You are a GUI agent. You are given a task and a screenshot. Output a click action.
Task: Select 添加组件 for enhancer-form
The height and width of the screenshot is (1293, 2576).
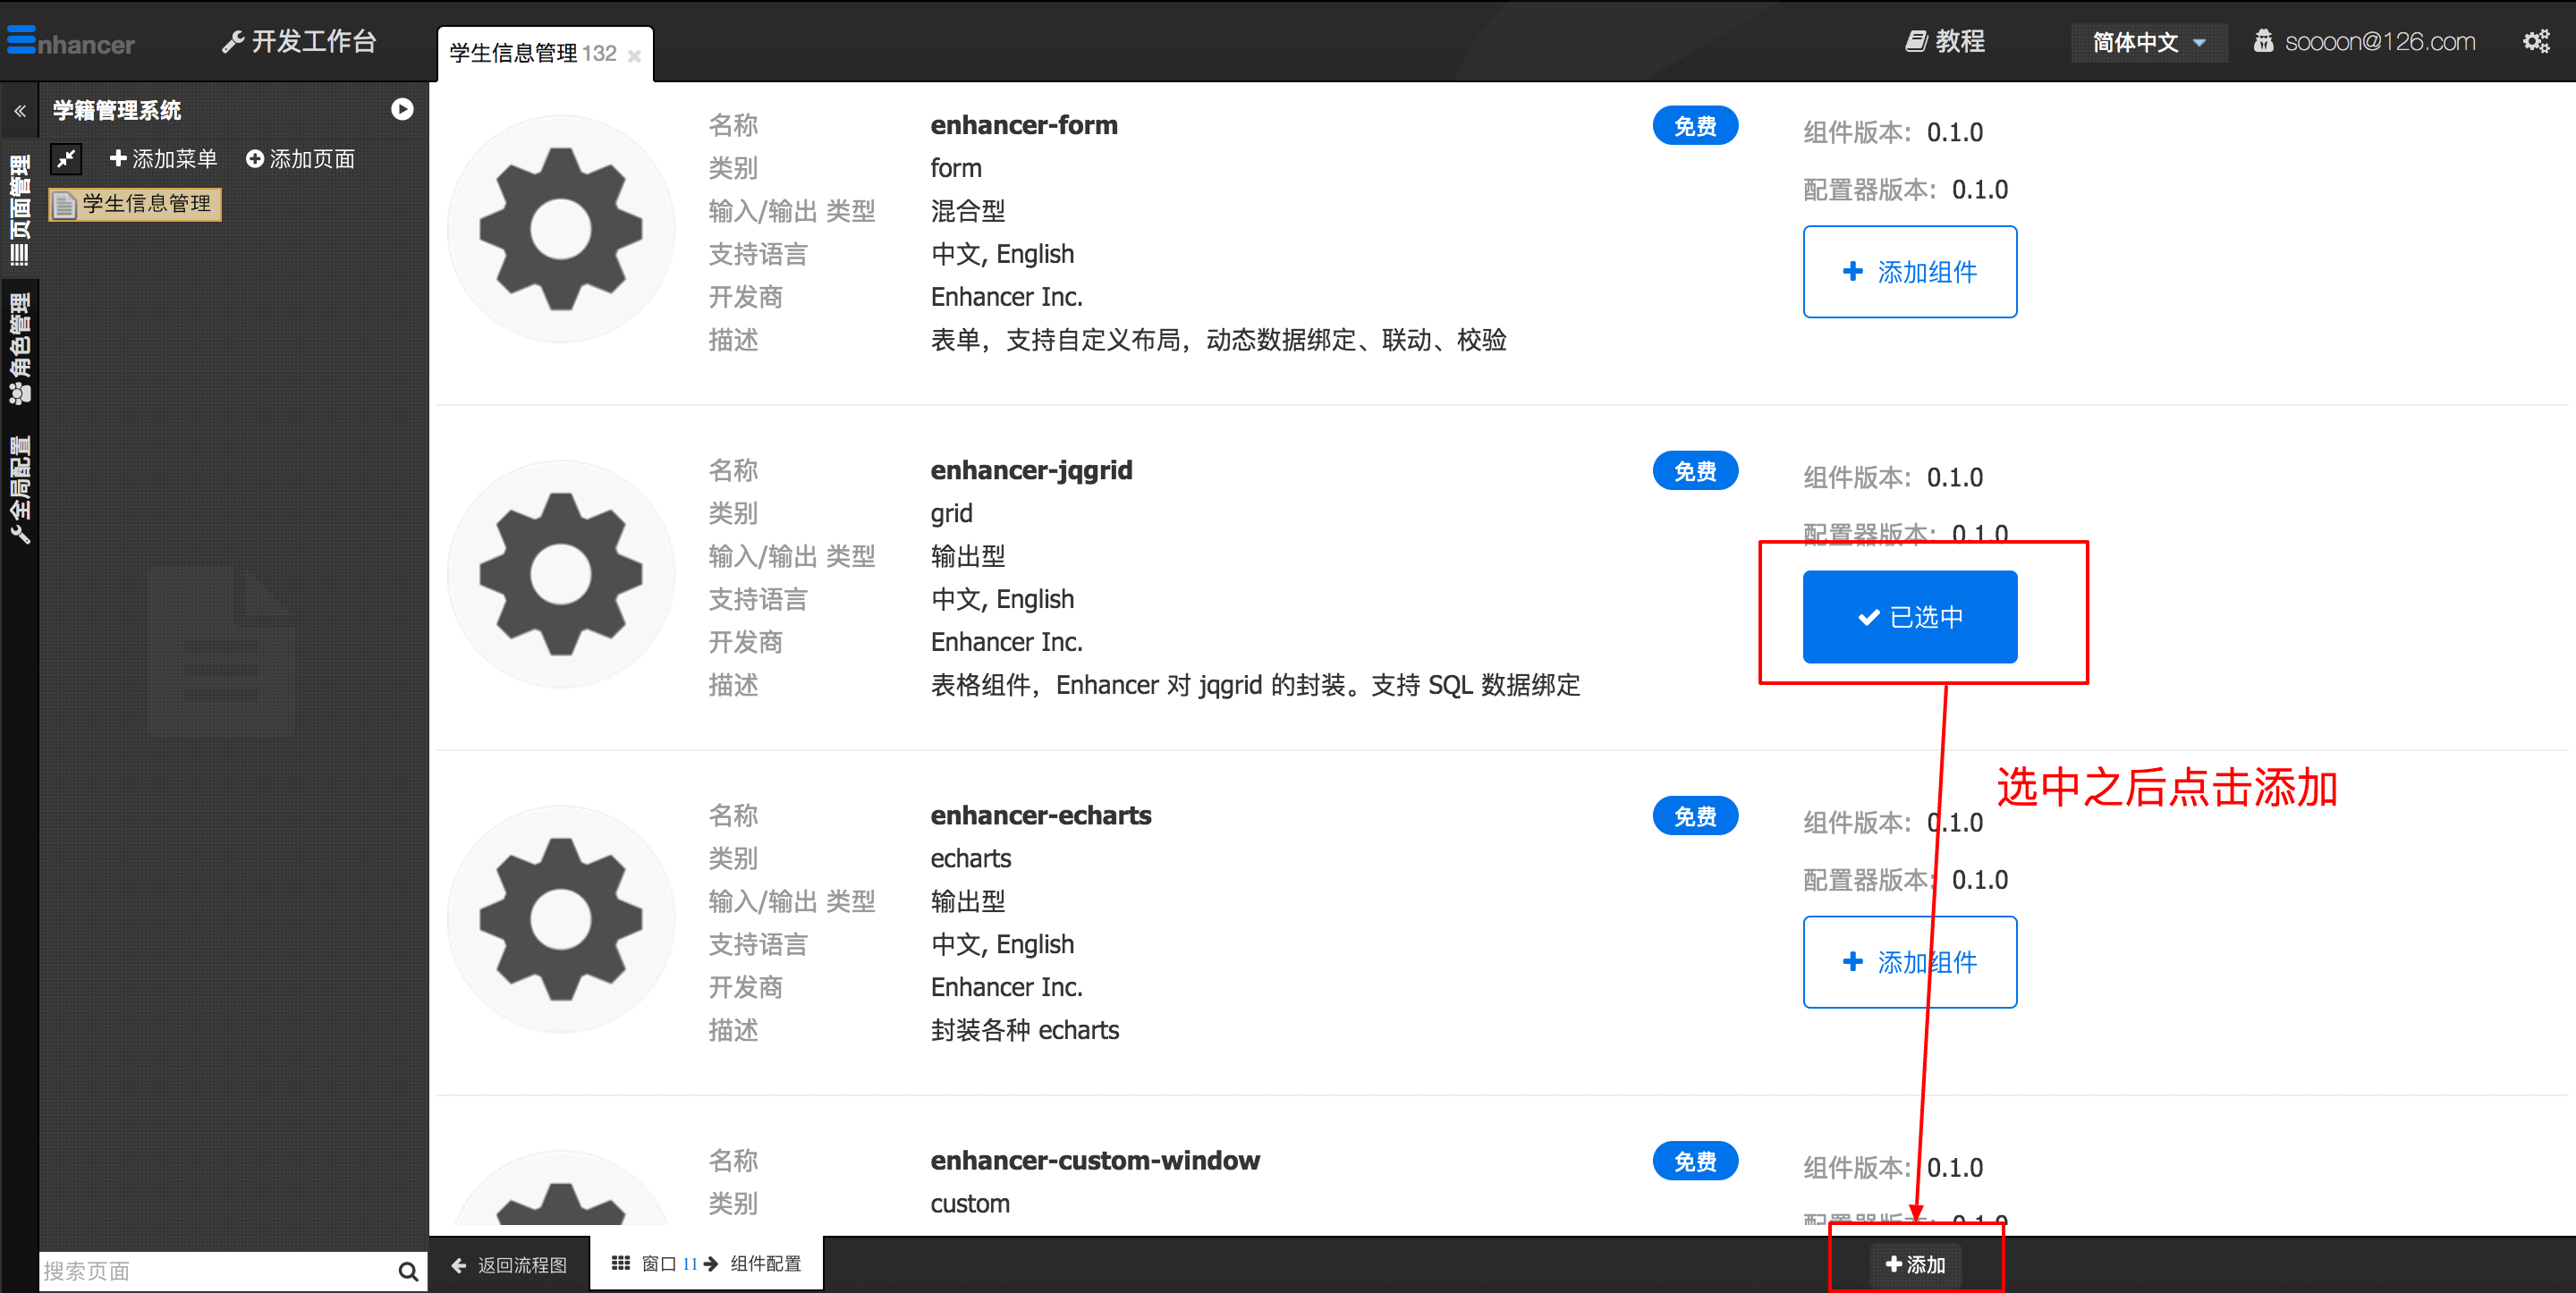coord(1909,272)
